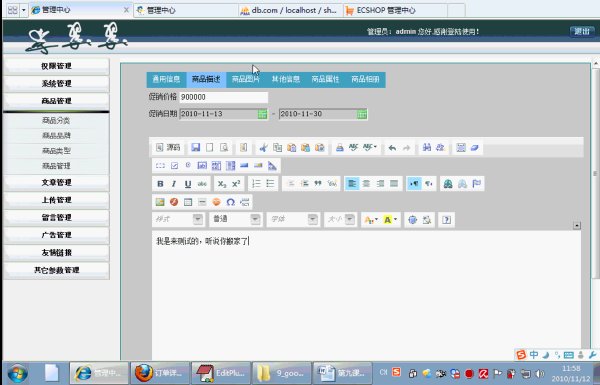Open the 普通 paragraph format dropdown
Screen dimensions: 600x385
tap(235, 219)
